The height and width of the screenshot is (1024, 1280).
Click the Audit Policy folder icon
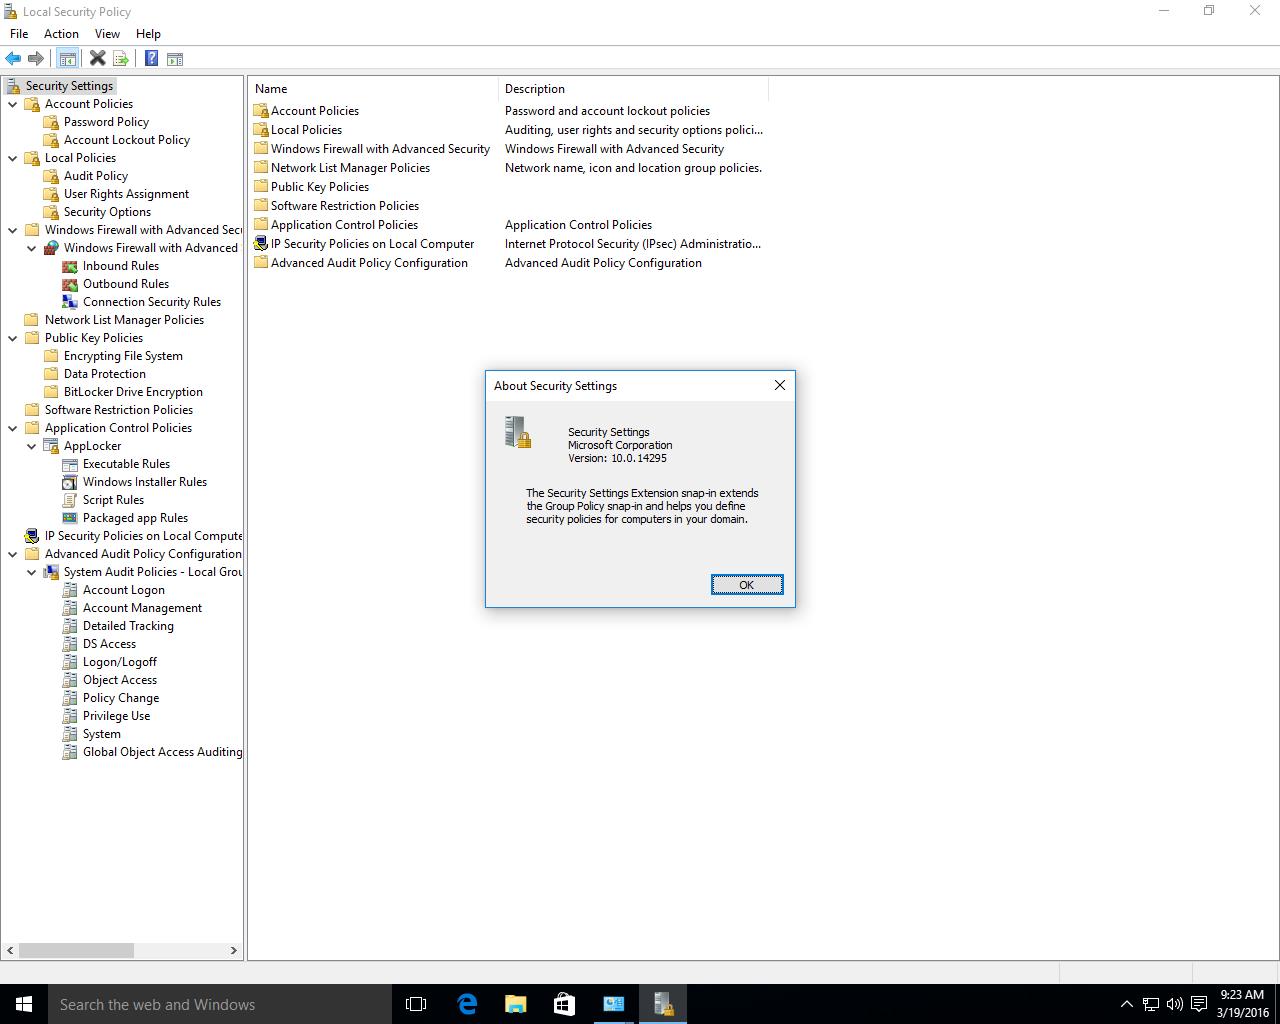coord(51,176)
